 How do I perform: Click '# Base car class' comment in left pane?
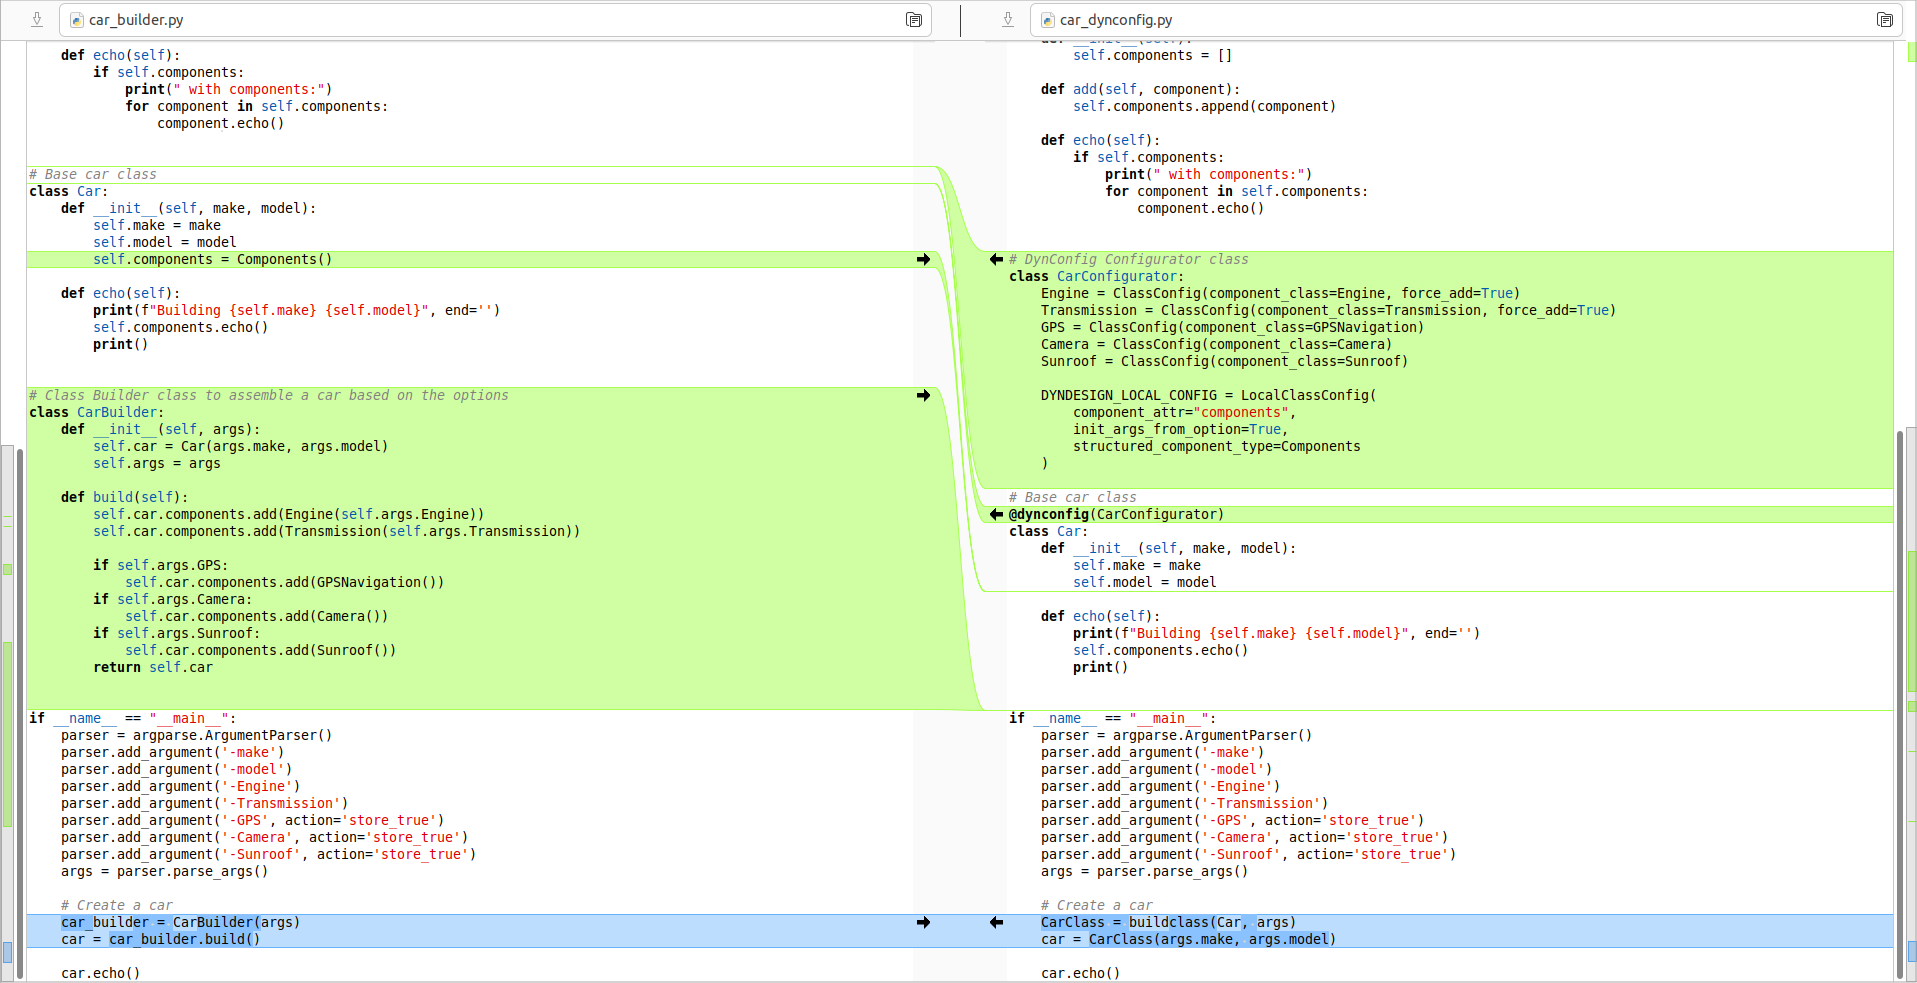(92, 174)
